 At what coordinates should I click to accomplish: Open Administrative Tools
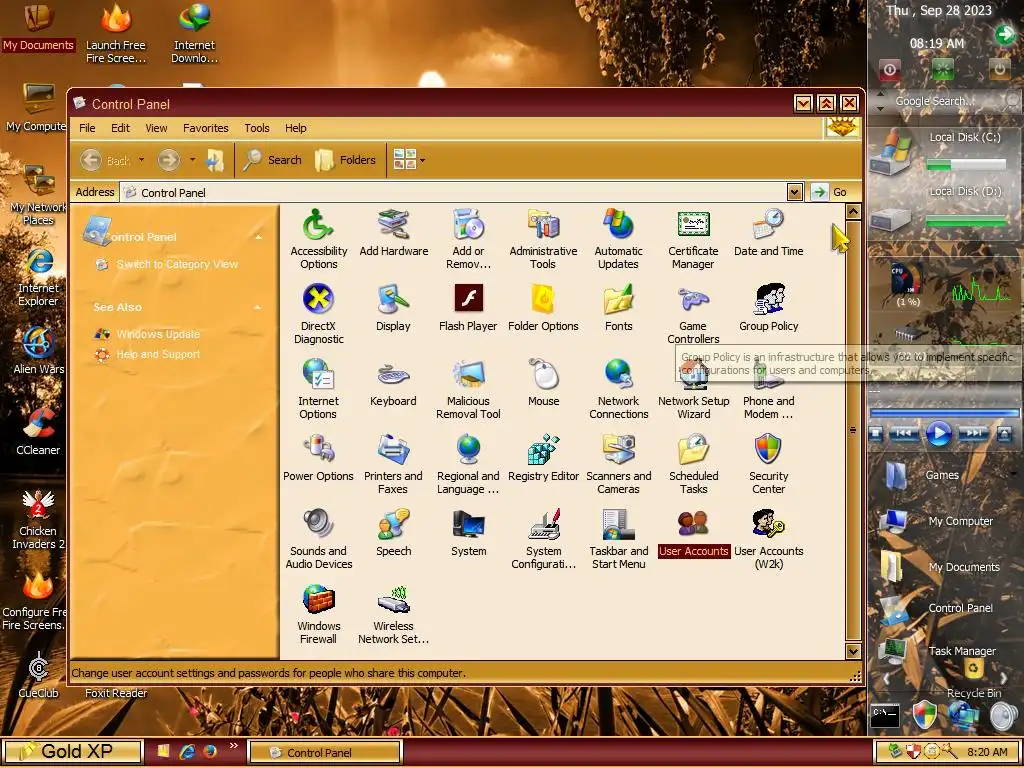click(543, 239)
